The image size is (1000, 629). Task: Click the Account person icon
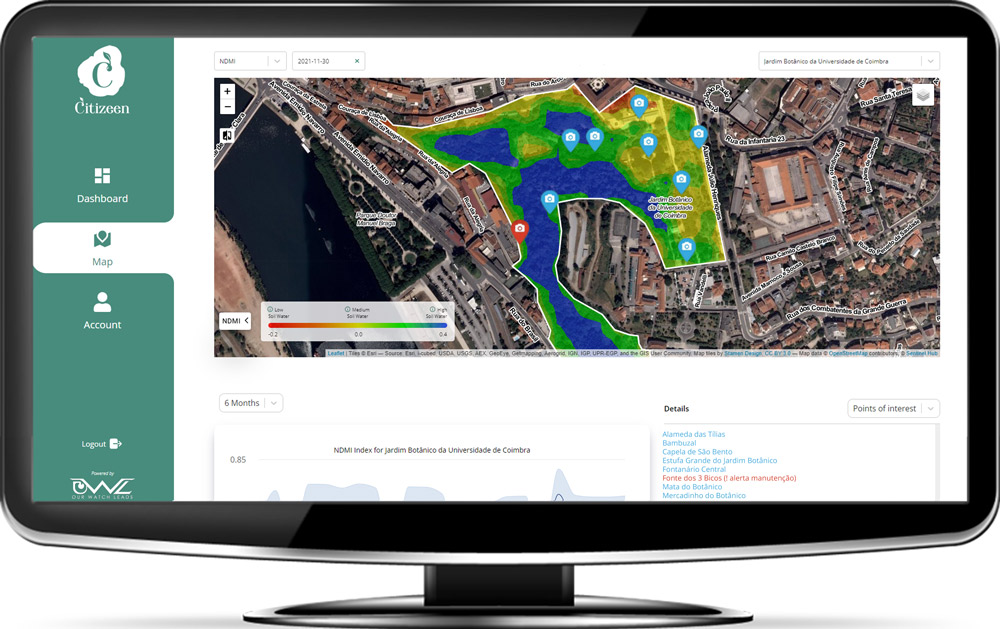102,302
